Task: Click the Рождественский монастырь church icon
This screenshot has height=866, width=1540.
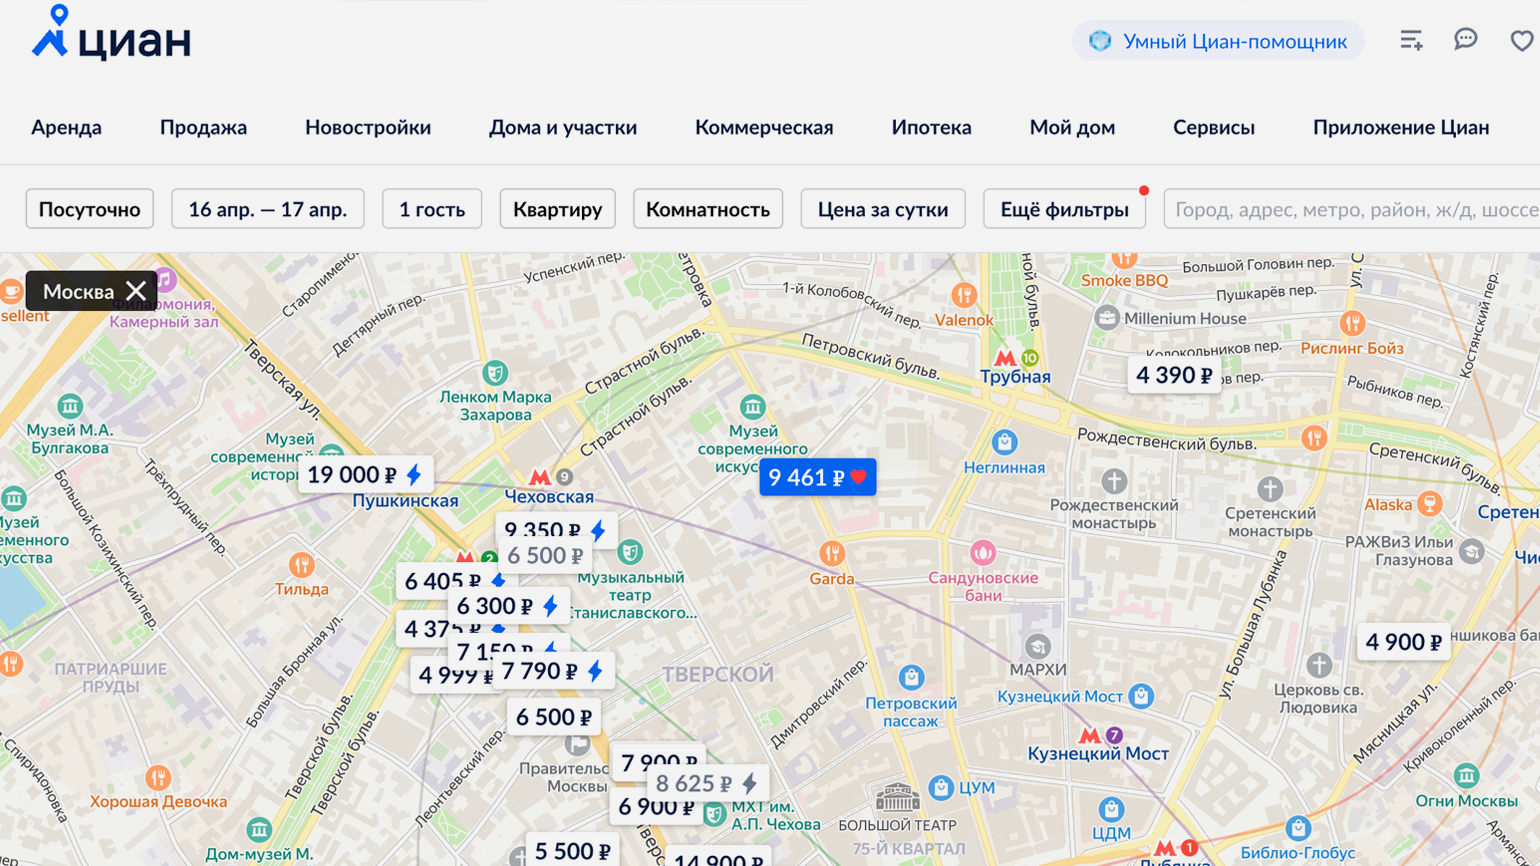Action: (1114, 481)
